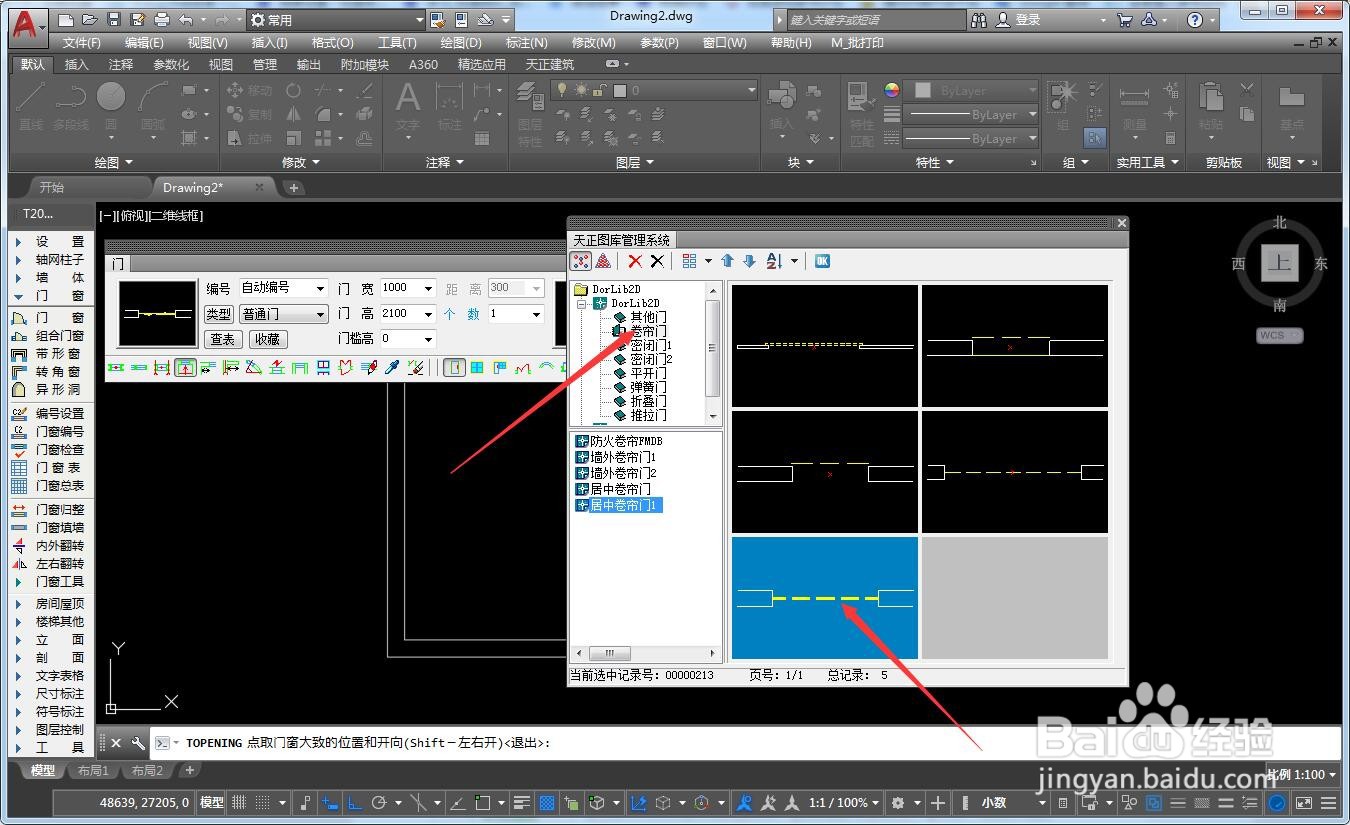This screenshot has height=825, width=1350.
Task: Click door plan preview in 门 dialog
Action: click(x=157, y=313)
